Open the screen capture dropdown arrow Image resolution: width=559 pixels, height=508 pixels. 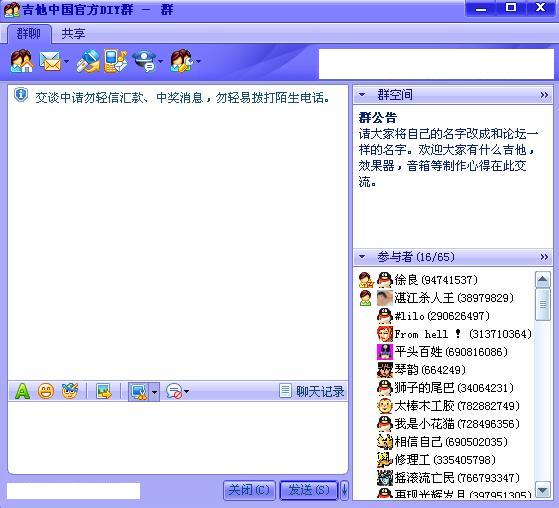pyautogui.click(x=154, y=392)
